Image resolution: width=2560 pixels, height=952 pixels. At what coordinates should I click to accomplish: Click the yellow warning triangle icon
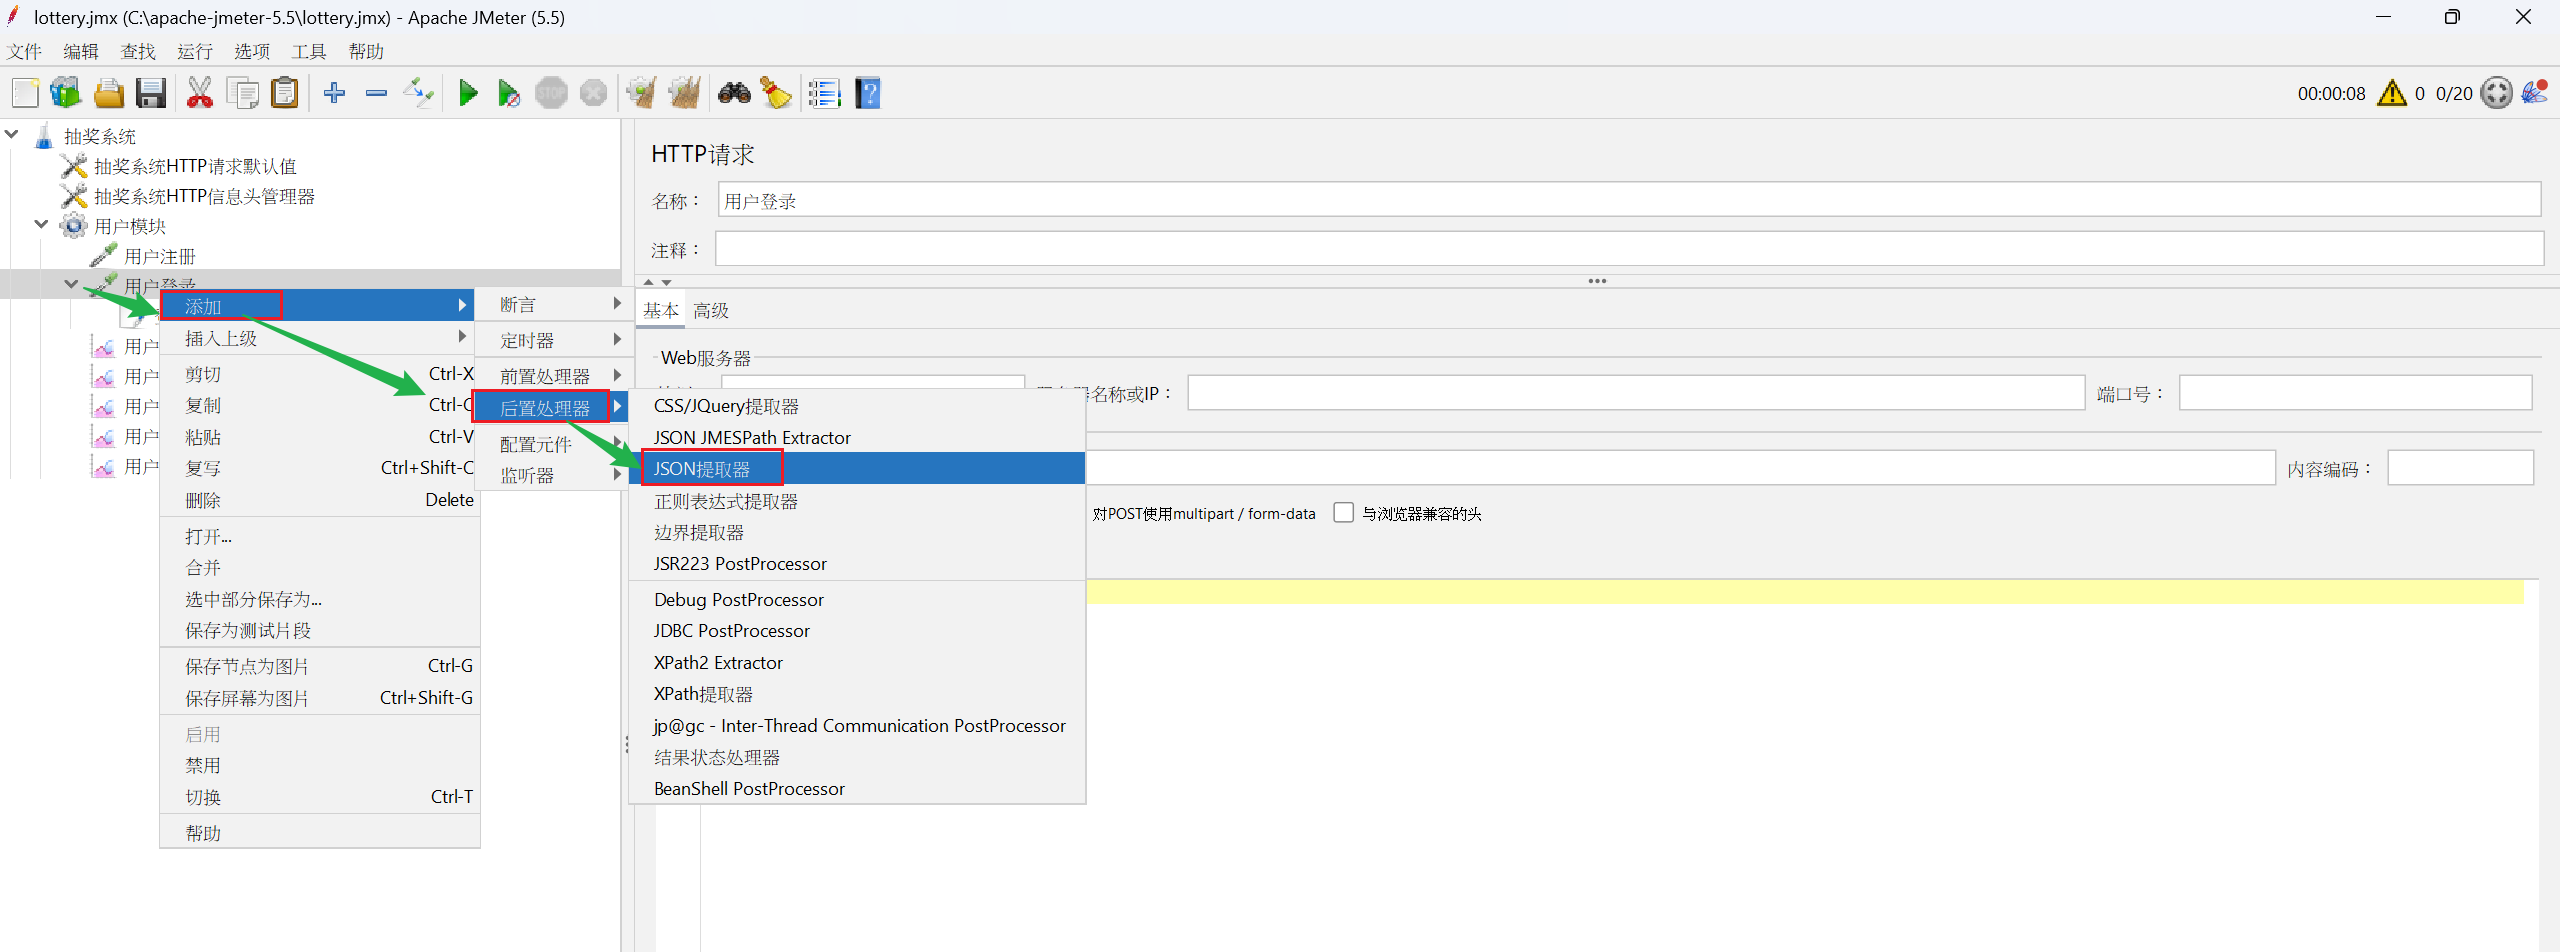coord(2392,93)
